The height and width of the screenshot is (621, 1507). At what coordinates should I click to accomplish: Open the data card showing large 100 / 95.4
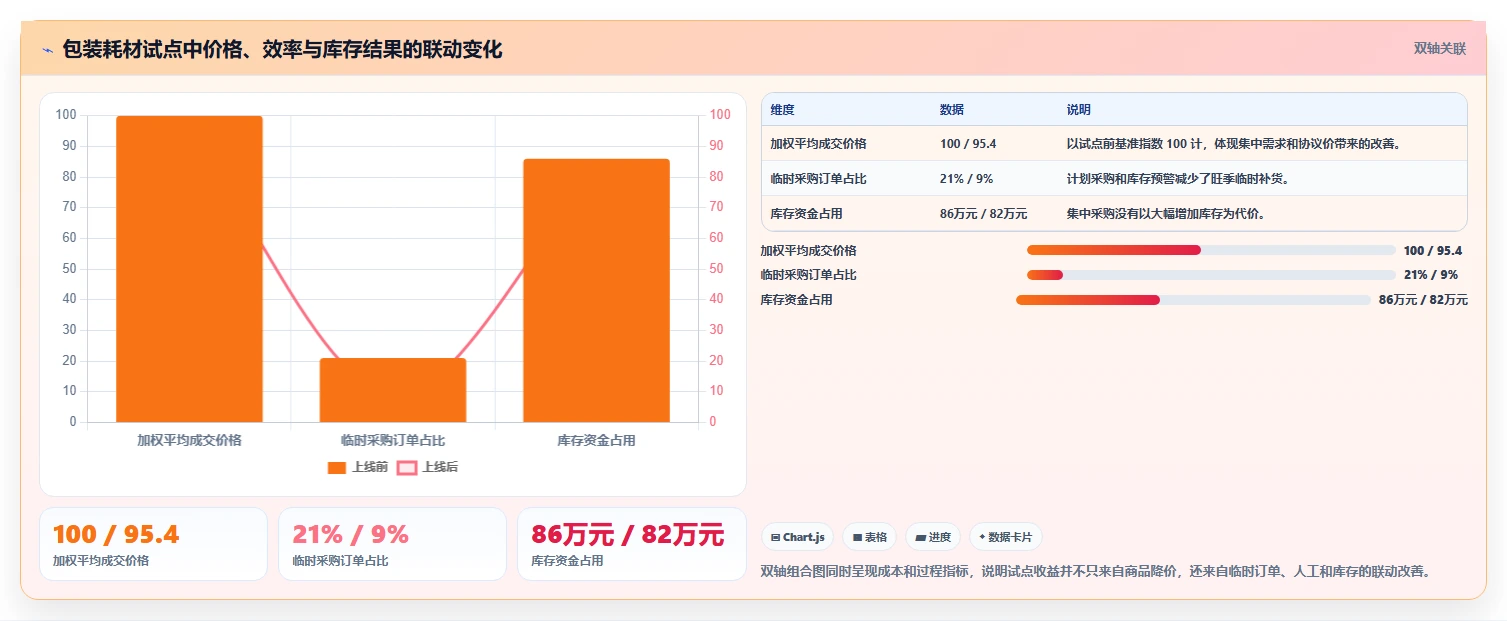tap(153, 544)
